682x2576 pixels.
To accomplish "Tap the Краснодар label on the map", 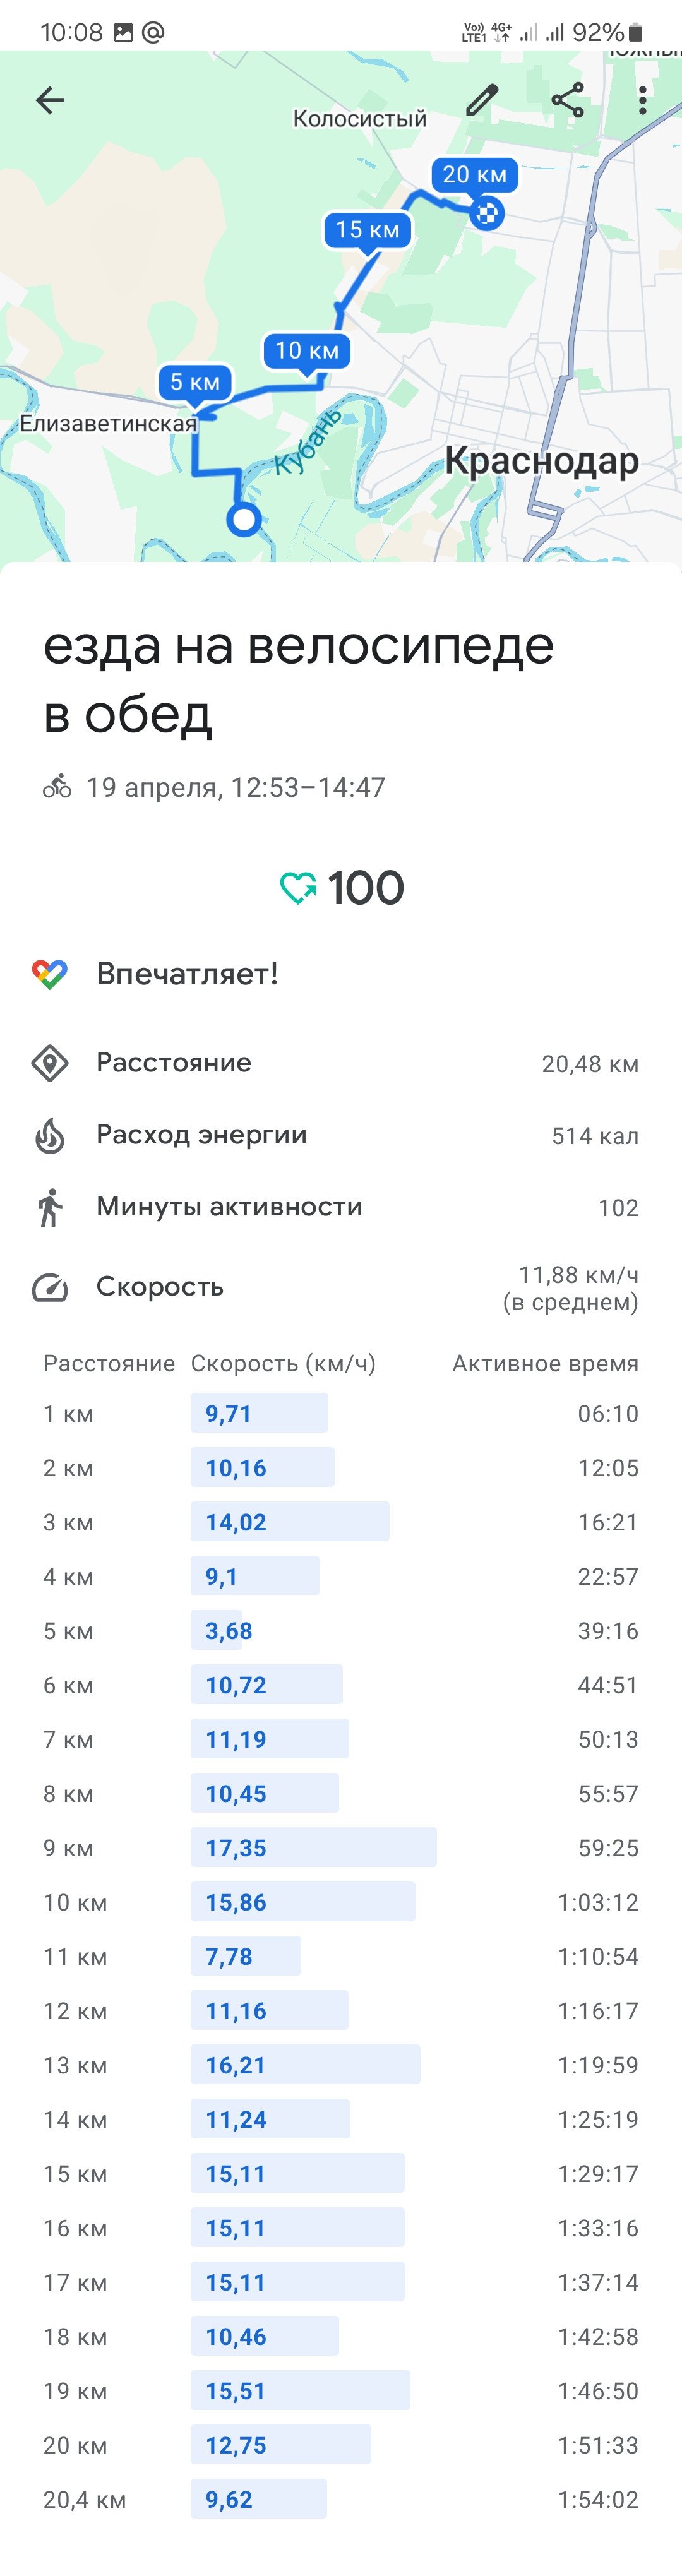I will tap(542, 461).
